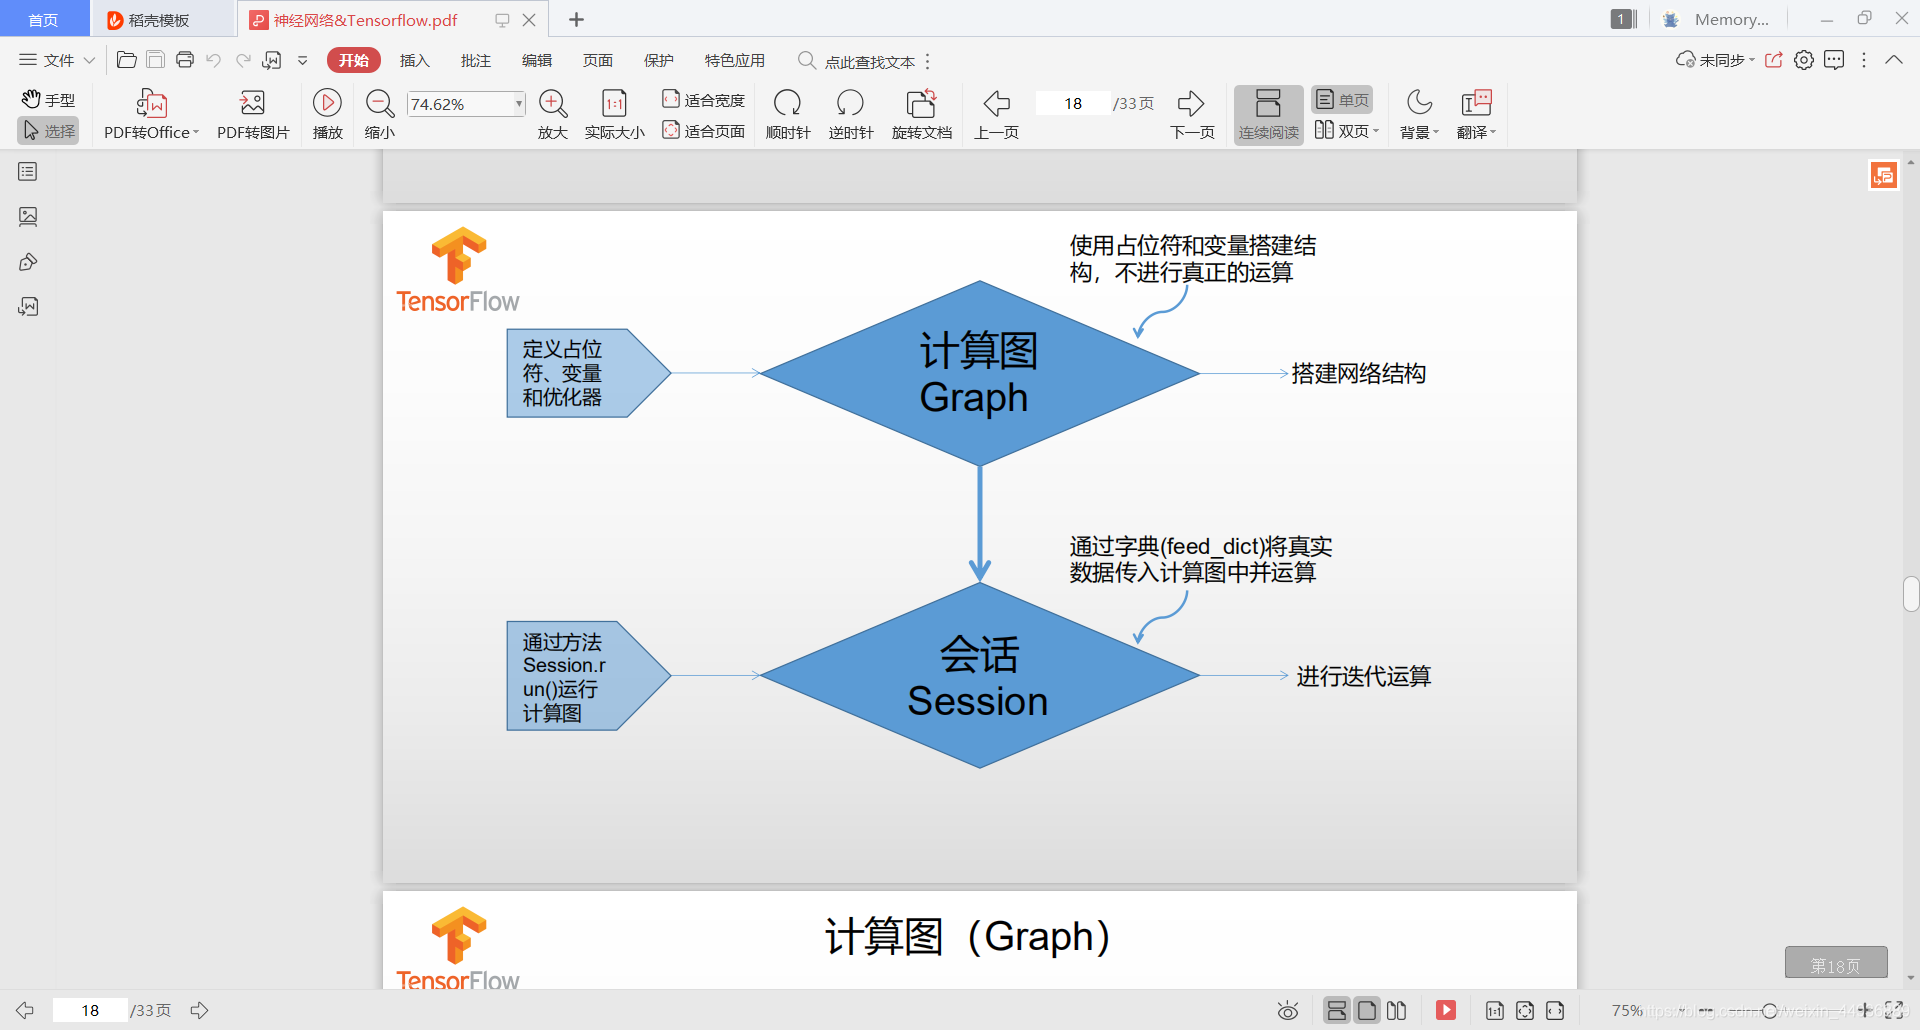Add new tab with plus button
This screenshot has width=1920, height=1030.
click(576, 20)
